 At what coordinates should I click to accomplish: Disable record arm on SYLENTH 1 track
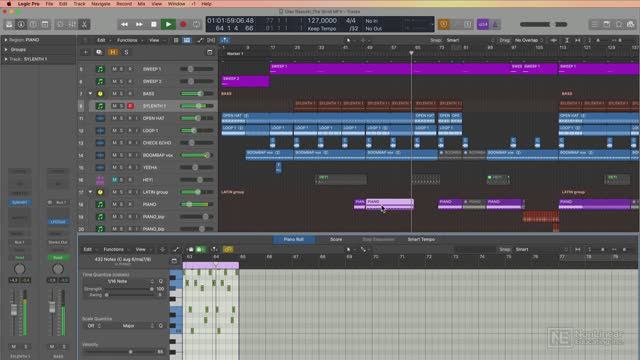(130, 106)
